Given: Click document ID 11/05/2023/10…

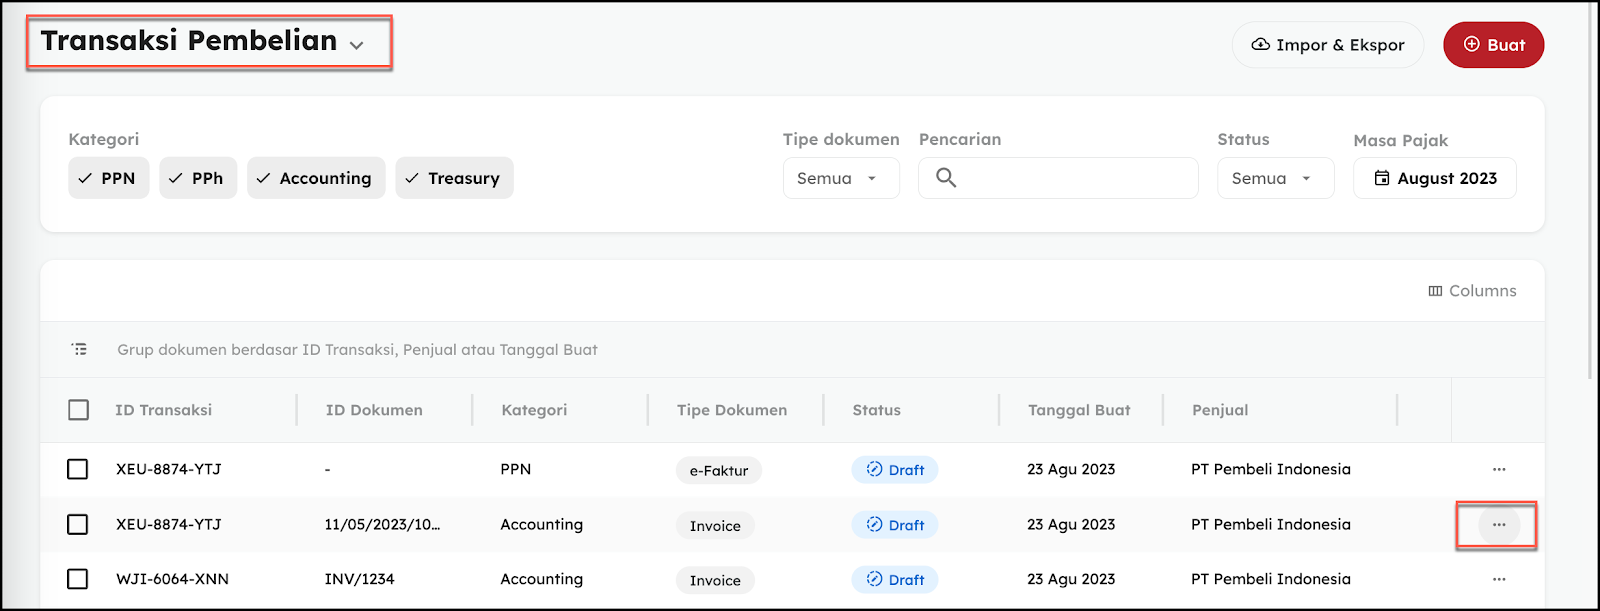Looking at the screenshot, I should [x=382, y=524].
